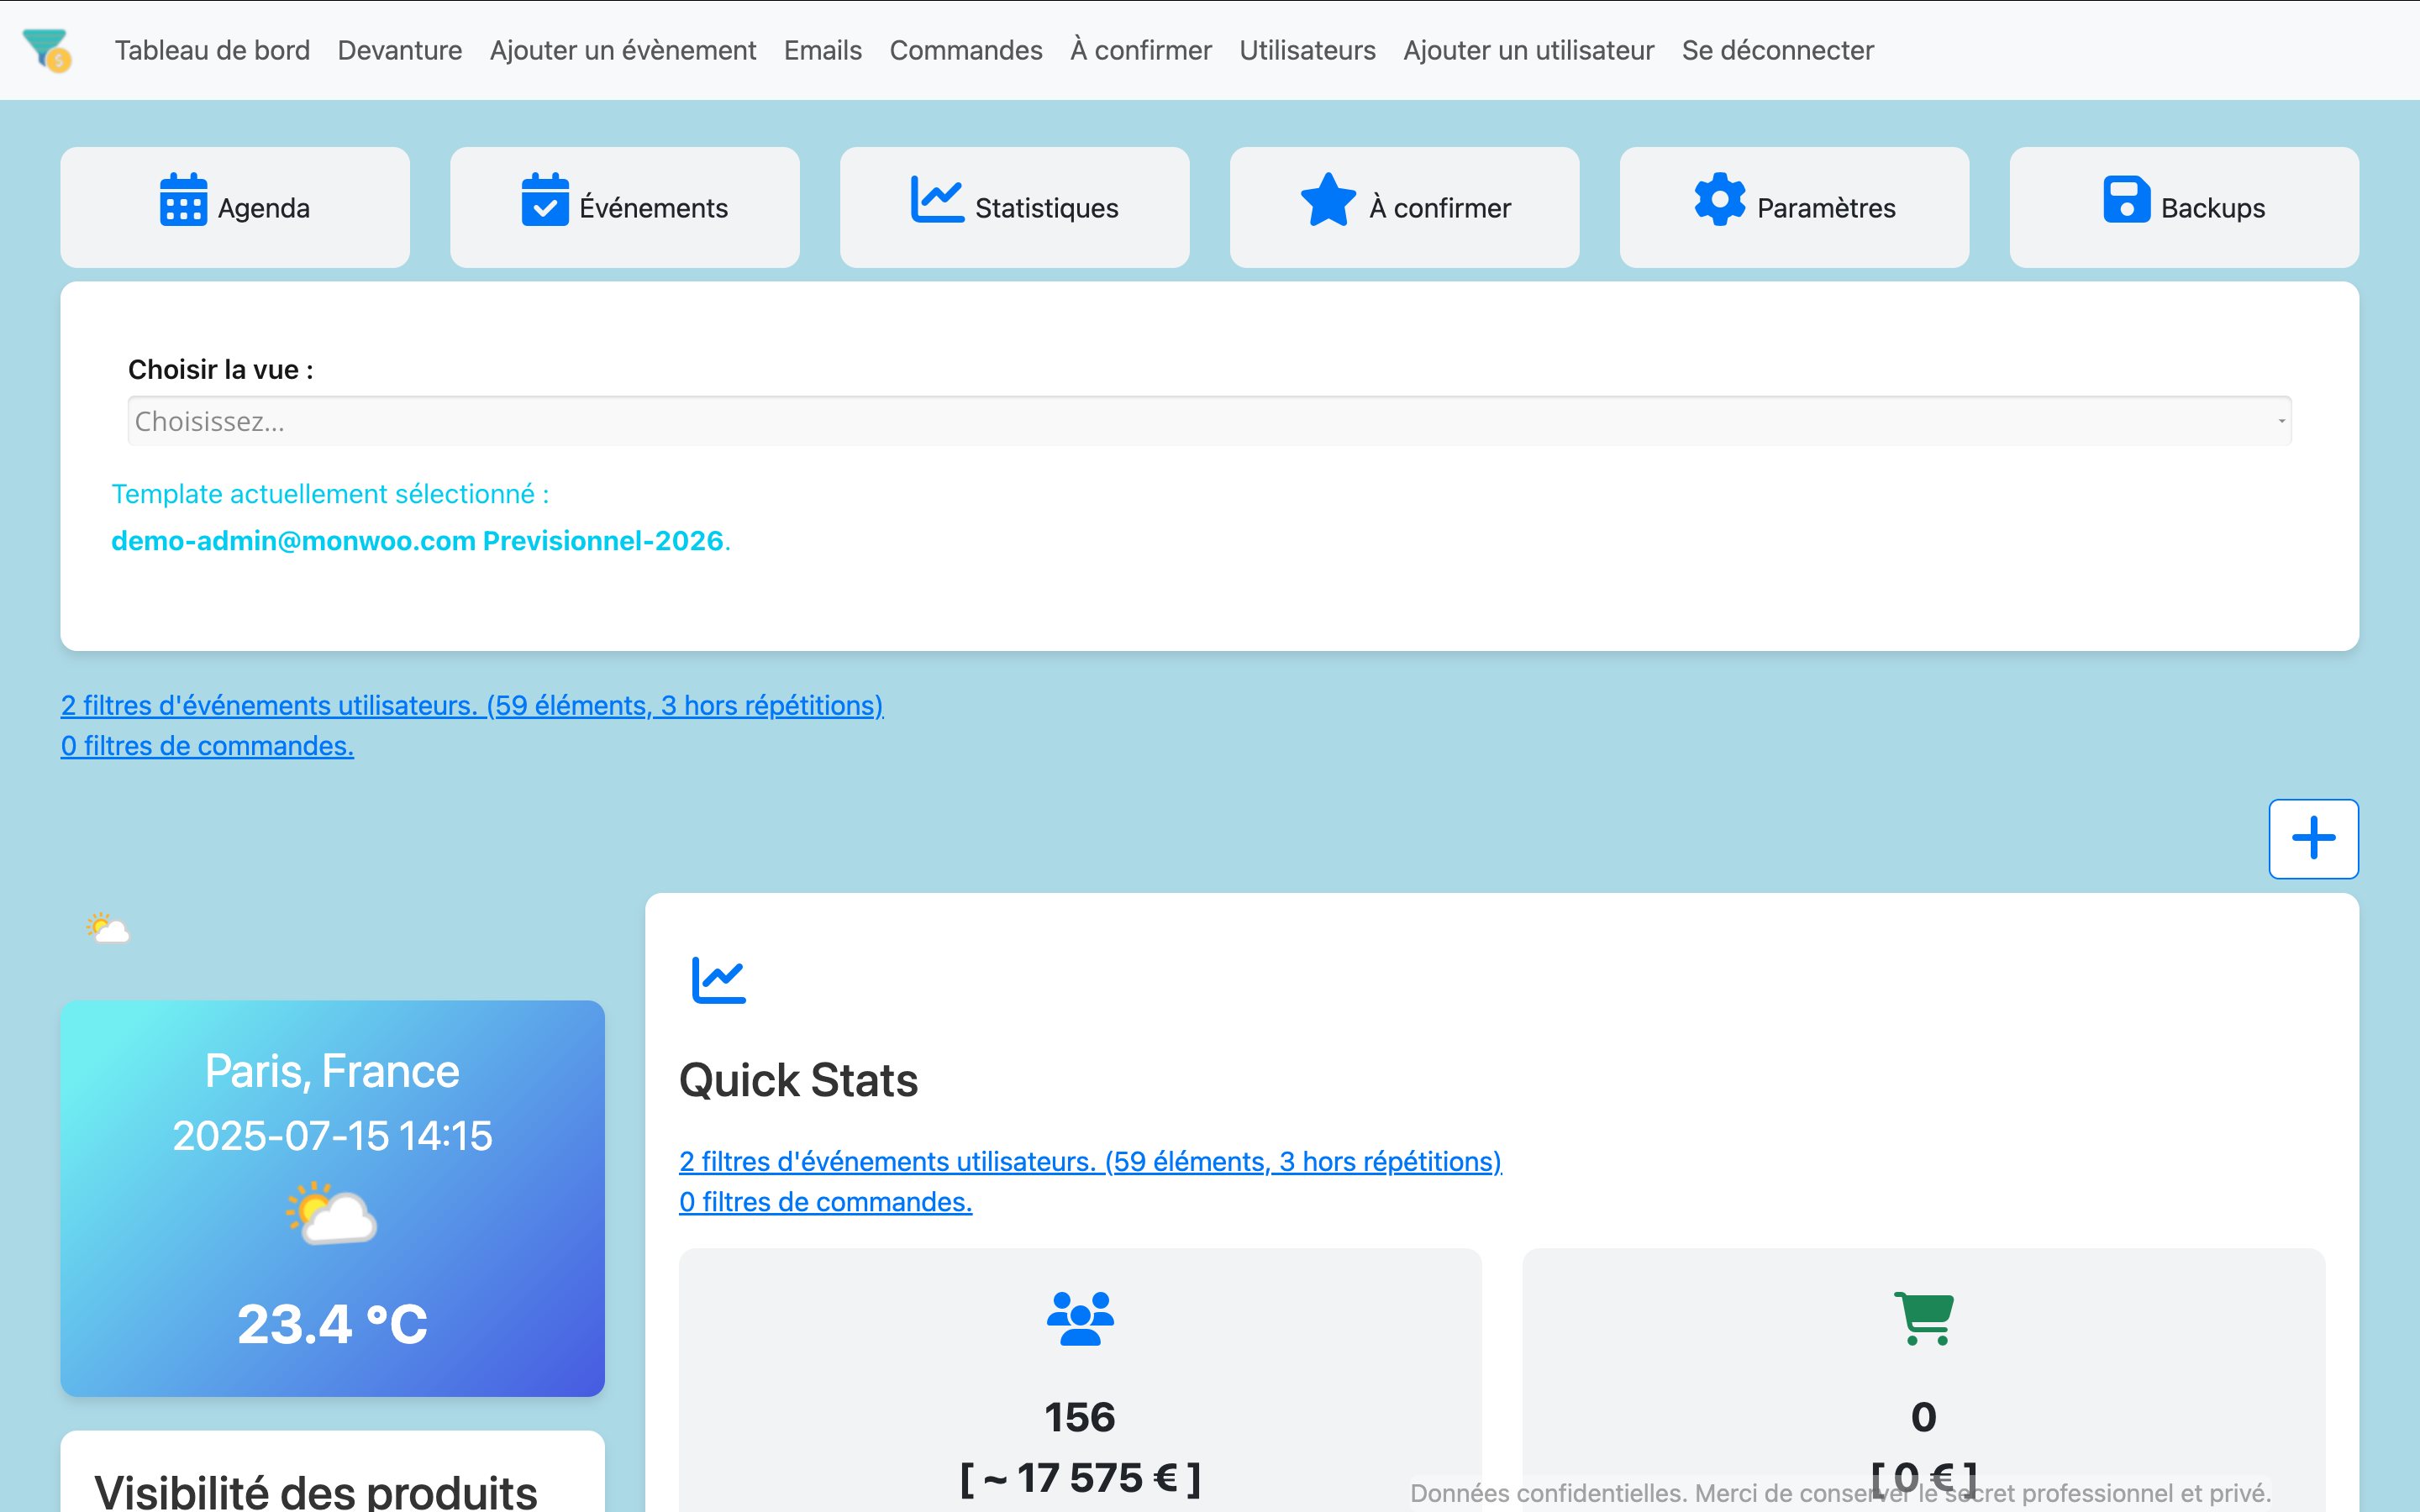Click the users group icon above 156
Image resolution: width=2420 pixels, height=1512 pixels.
point(1080,1318)
